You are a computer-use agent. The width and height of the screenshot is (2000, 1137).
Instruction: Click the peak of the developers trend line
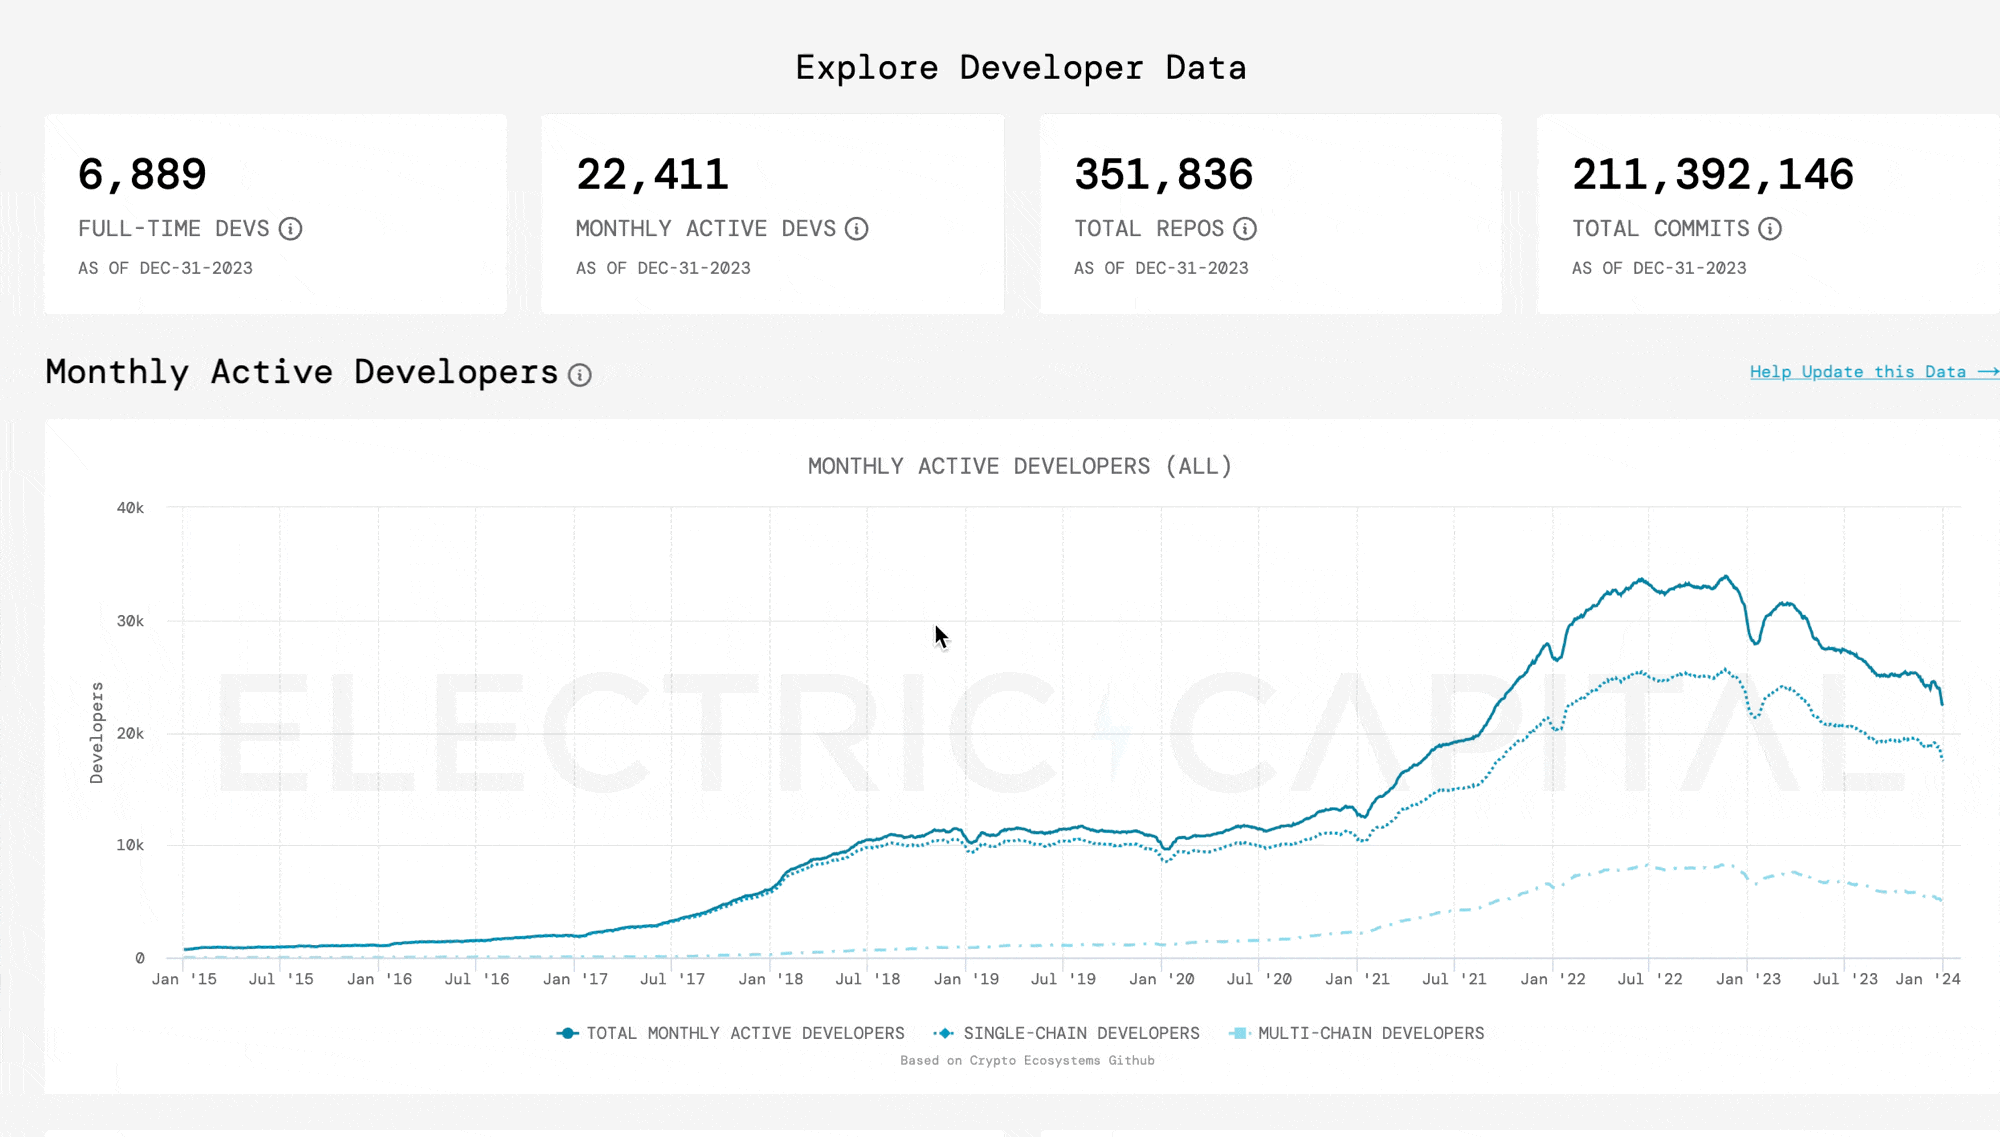[x=1724, y=575]
